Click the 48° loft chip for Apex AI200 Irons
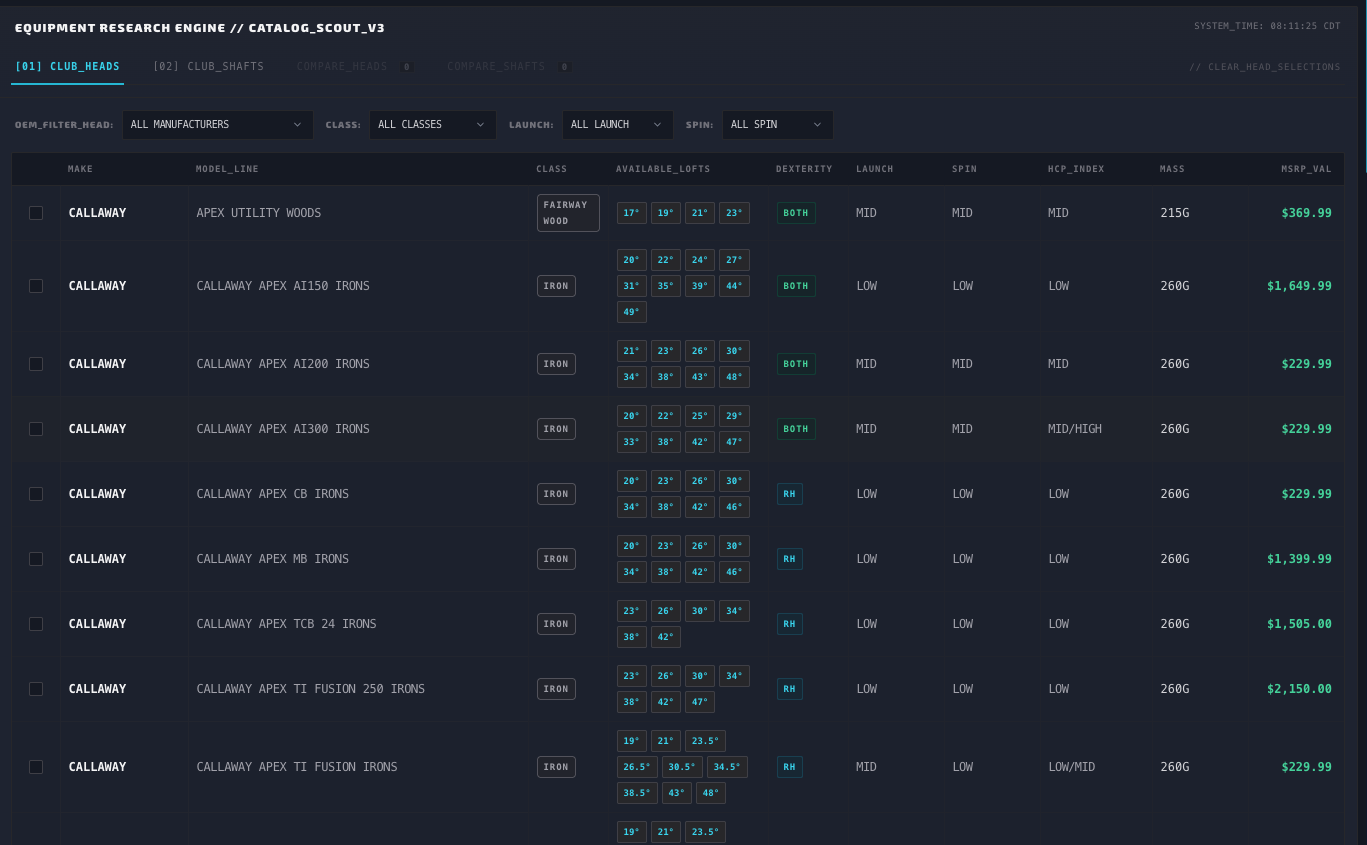 point(734,377)
